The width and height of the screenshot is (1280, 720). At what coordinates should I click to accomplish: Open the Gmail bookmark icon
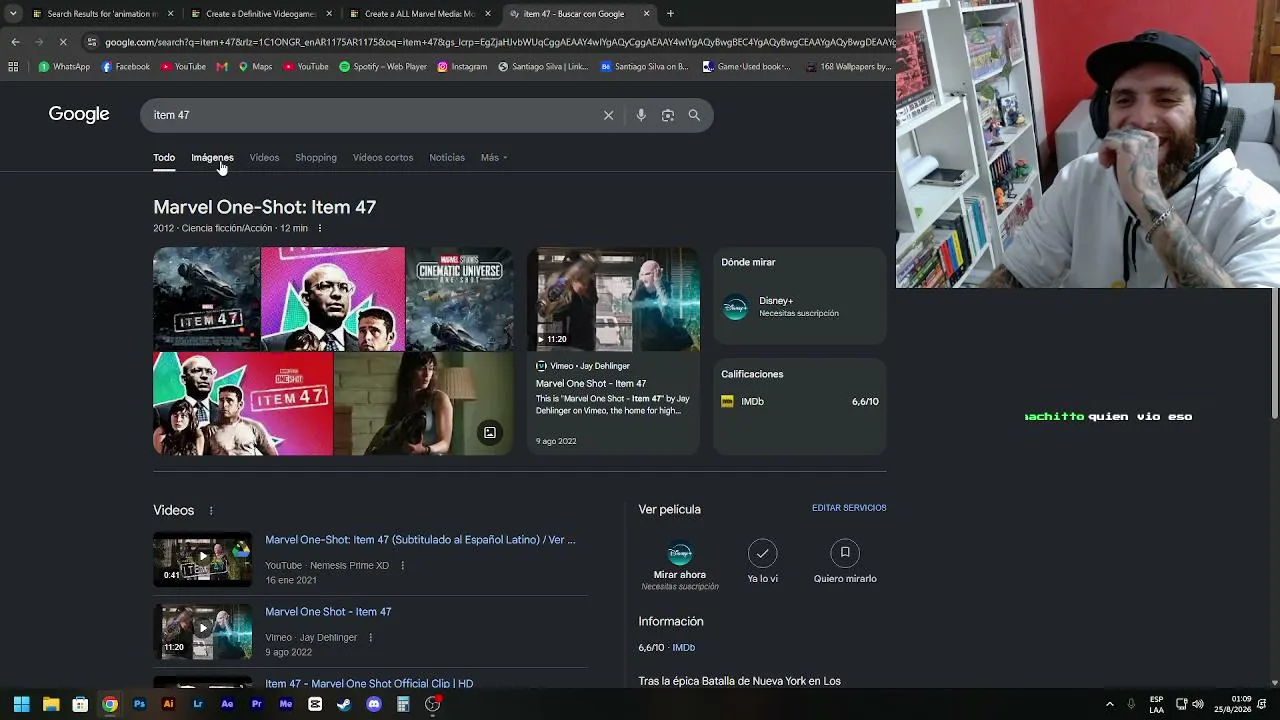coord(222,67)
